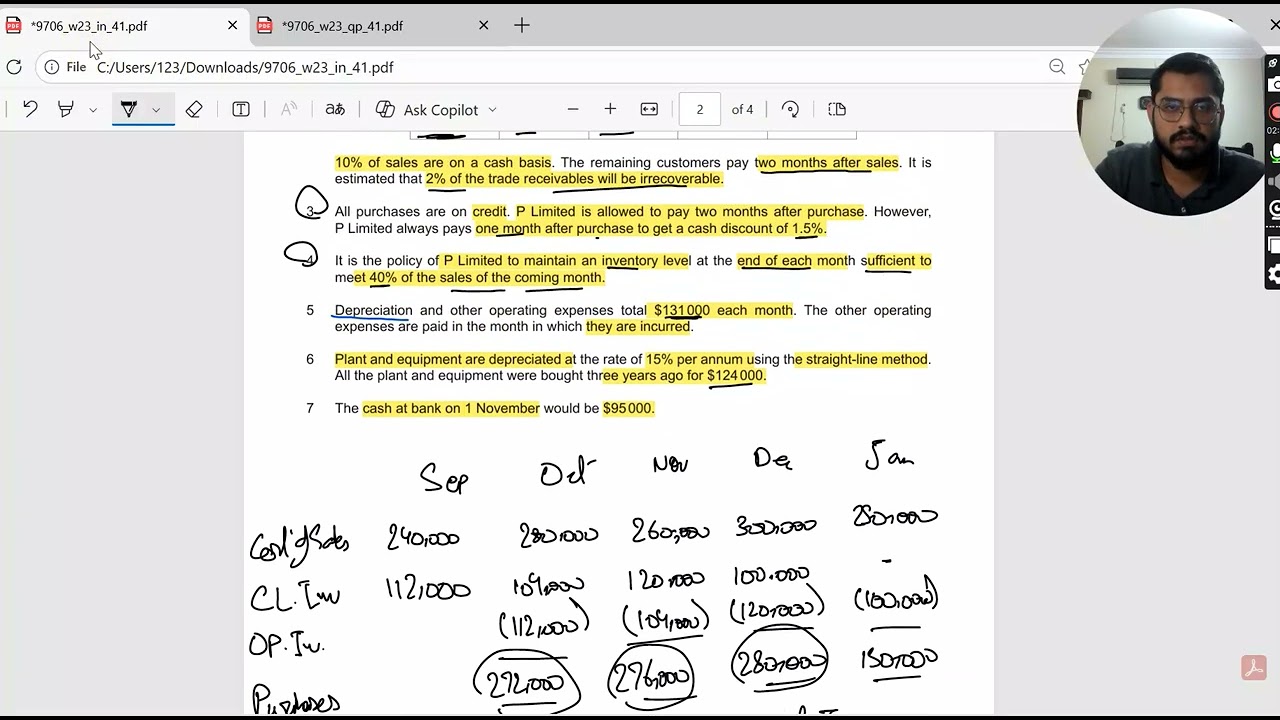This screenshot has height=720, width=1280.
Task: Close the 9706_w23_qp_41.pdf tab
Action: coord(484,26)
